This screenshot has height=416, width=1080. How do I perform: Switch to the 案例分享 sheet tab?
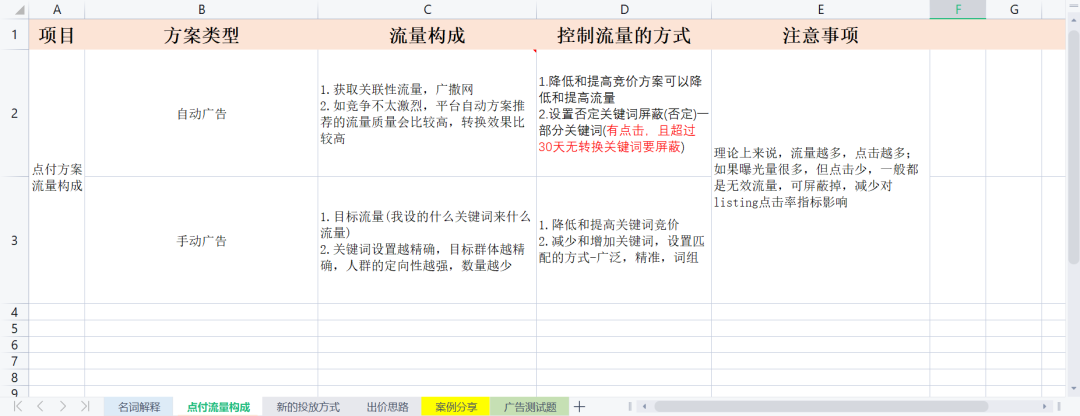point(456,406)
